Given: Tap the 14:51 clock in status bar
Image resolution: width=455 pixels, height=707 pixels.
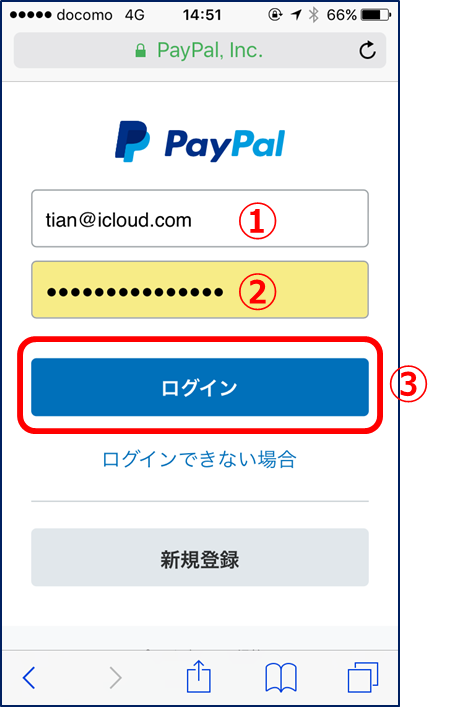Looking at the screenshot, I should [202, 15].
